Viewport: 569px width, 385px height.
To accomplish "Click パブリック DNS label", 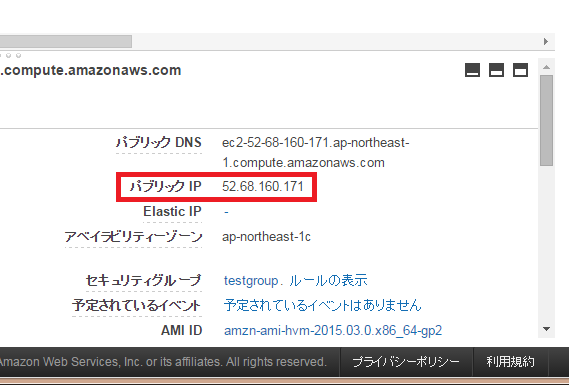I will 159,142.
